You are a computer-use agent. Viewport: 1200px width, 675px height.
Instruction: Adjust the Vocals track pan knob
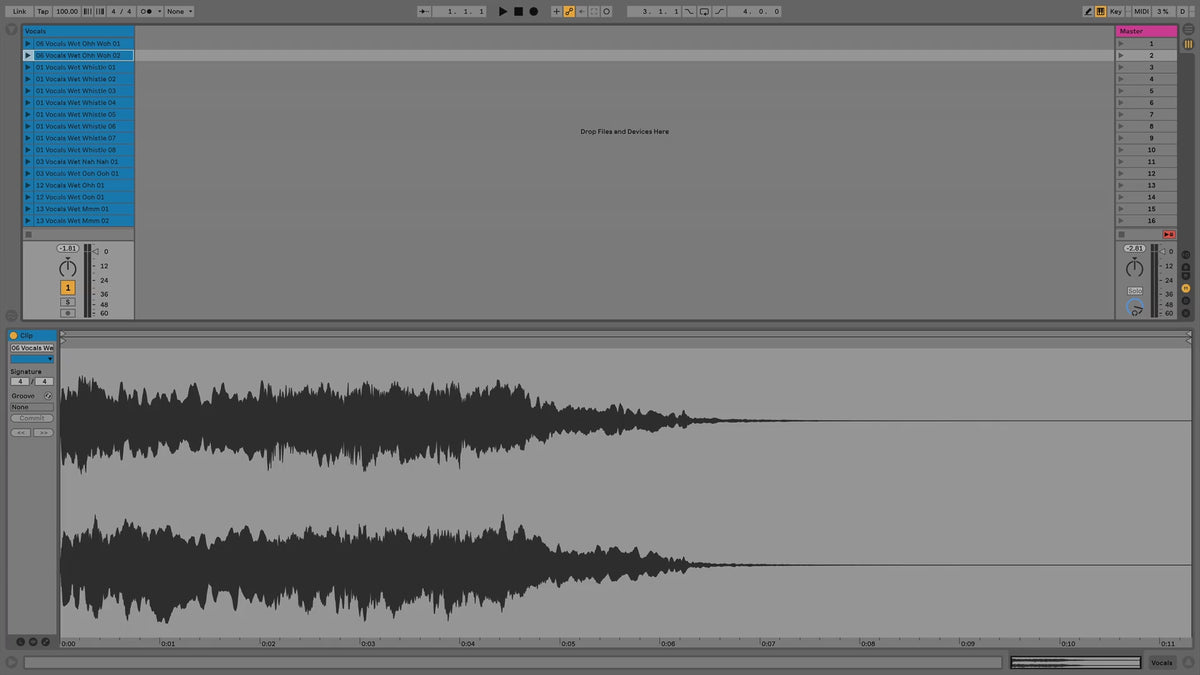click(68, 268)
